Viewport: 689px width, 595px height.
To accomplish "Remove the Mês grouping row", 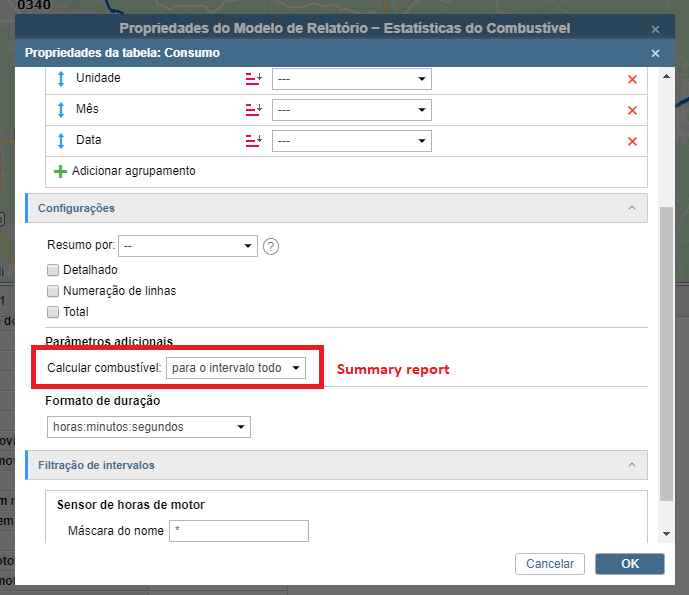I will click(632, 110).
